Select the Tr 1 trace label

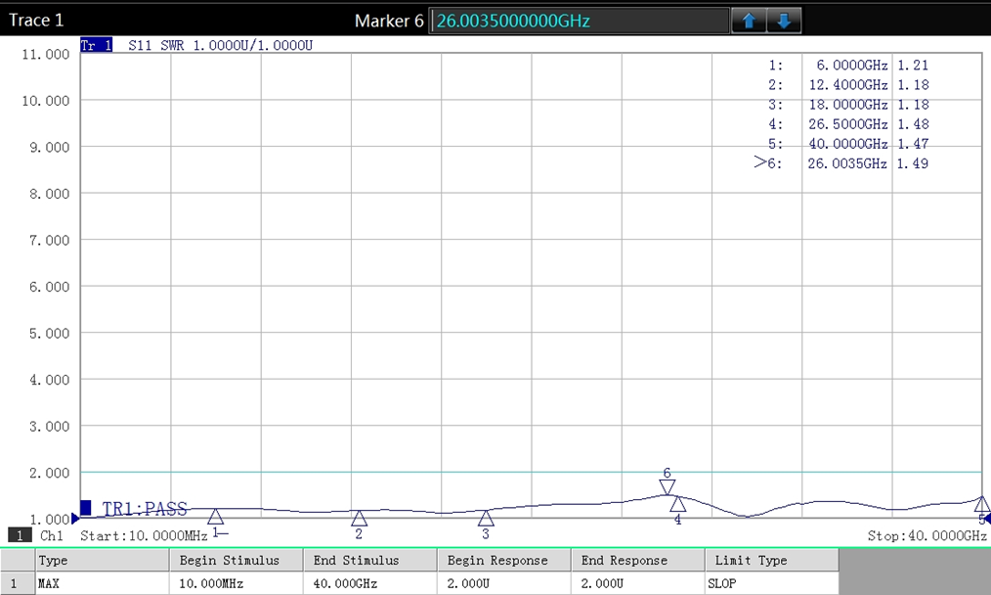[97, 46]
